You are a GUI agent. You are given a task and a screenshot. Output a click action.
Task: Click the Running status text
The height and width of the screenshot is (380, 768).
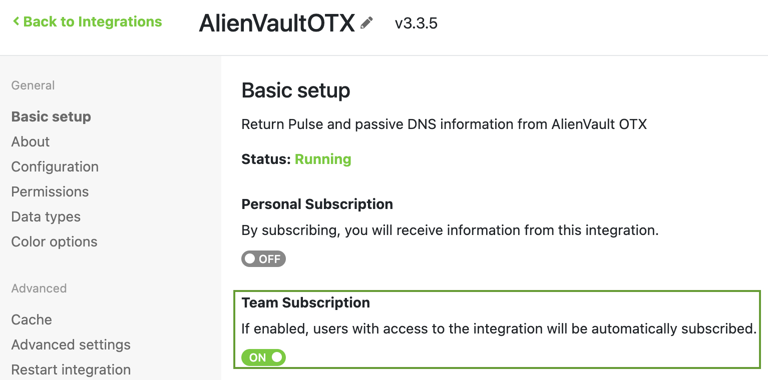[323, 159]
